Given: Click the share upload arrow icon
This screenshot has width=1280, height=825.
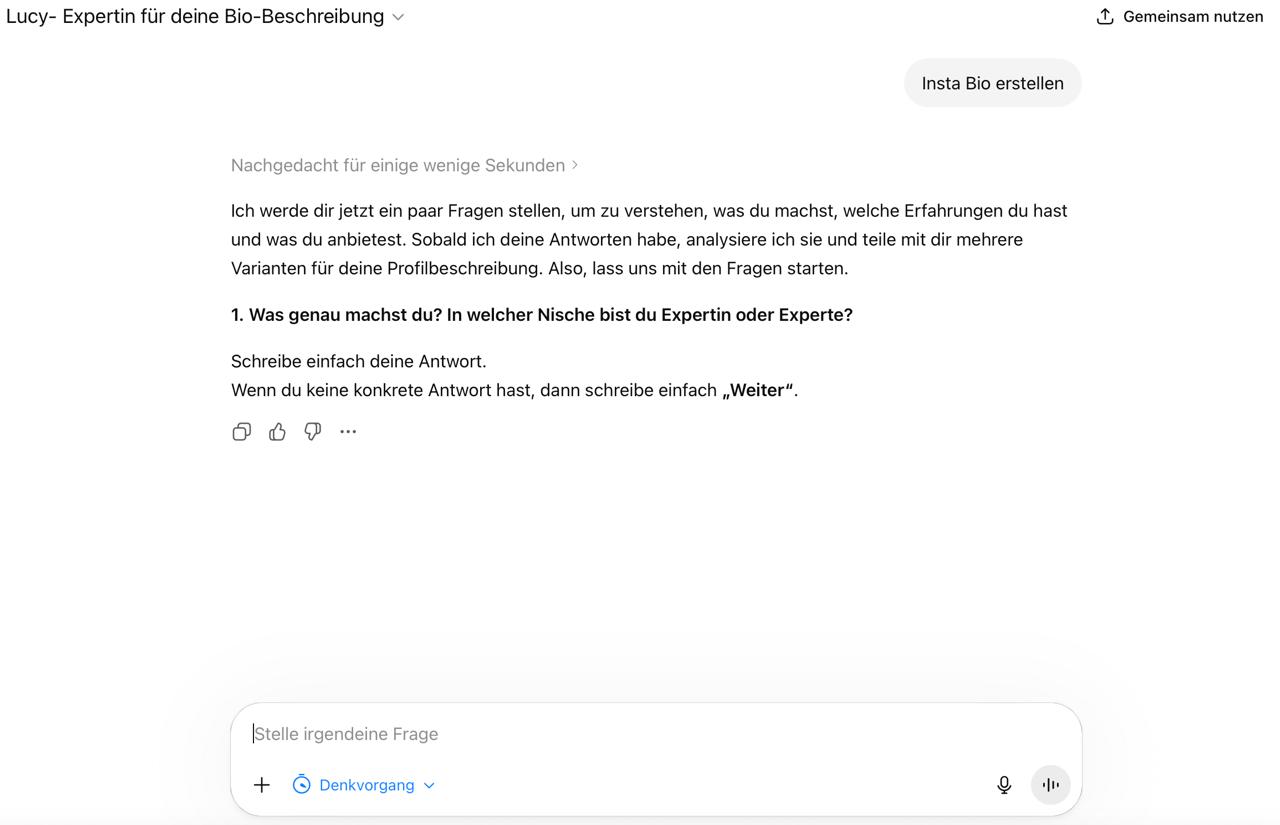Looking at the screenshot, I should pyautogui.click(x=1105, y=16).
